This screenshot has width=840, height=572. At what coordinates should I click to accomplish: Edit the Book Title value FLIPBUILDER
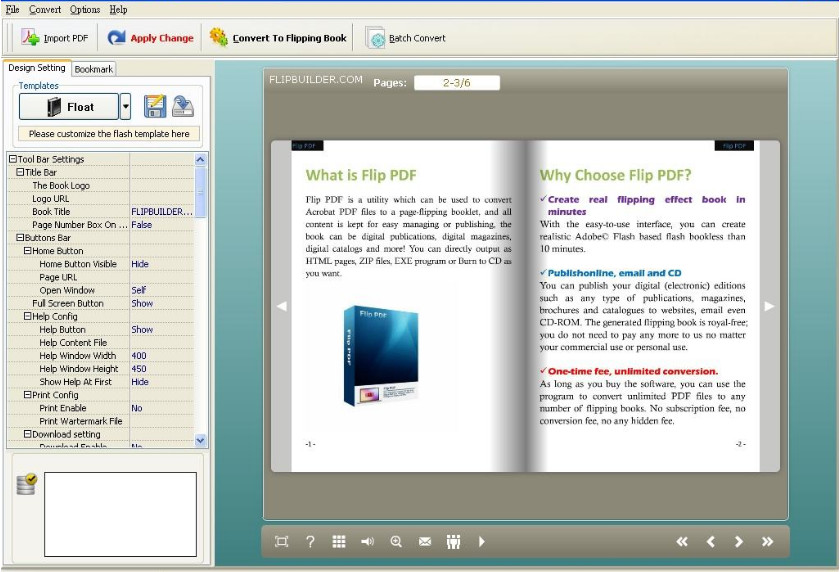(x=162, y=212)
